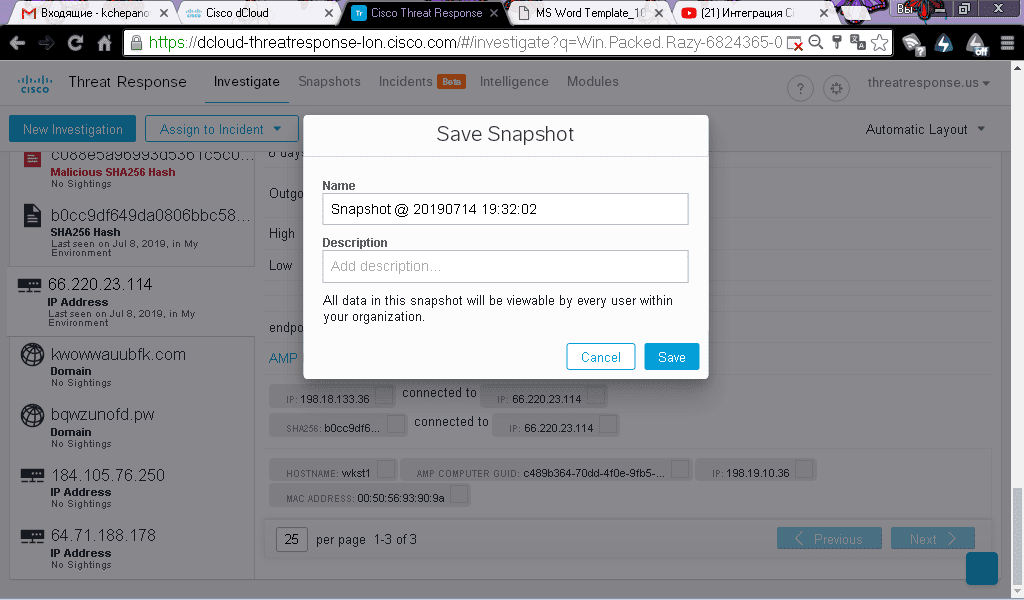
Task: Click the key password icon in address bar
Action: 837,43
